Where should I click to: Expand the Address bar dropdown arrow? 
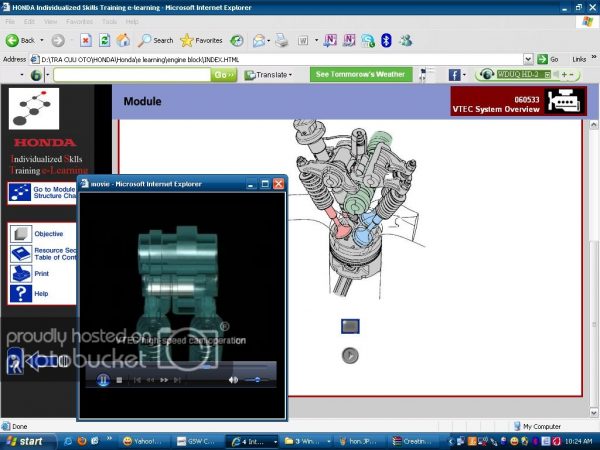pyautogui.click(x=528, y=59)
